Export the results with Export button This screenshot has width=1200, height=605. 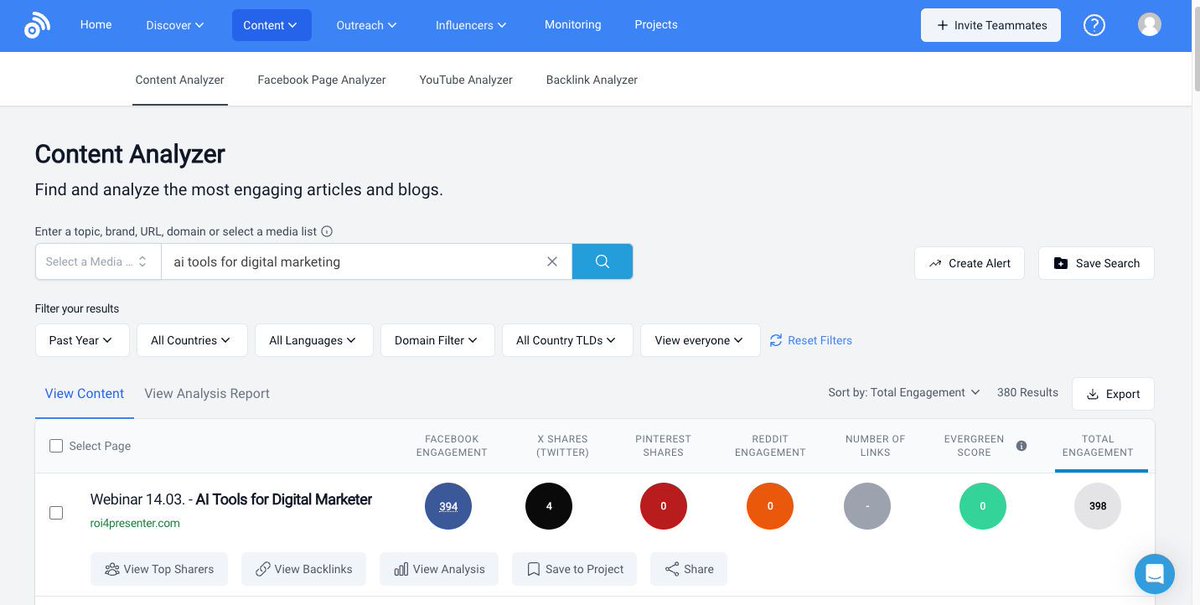1113,394
